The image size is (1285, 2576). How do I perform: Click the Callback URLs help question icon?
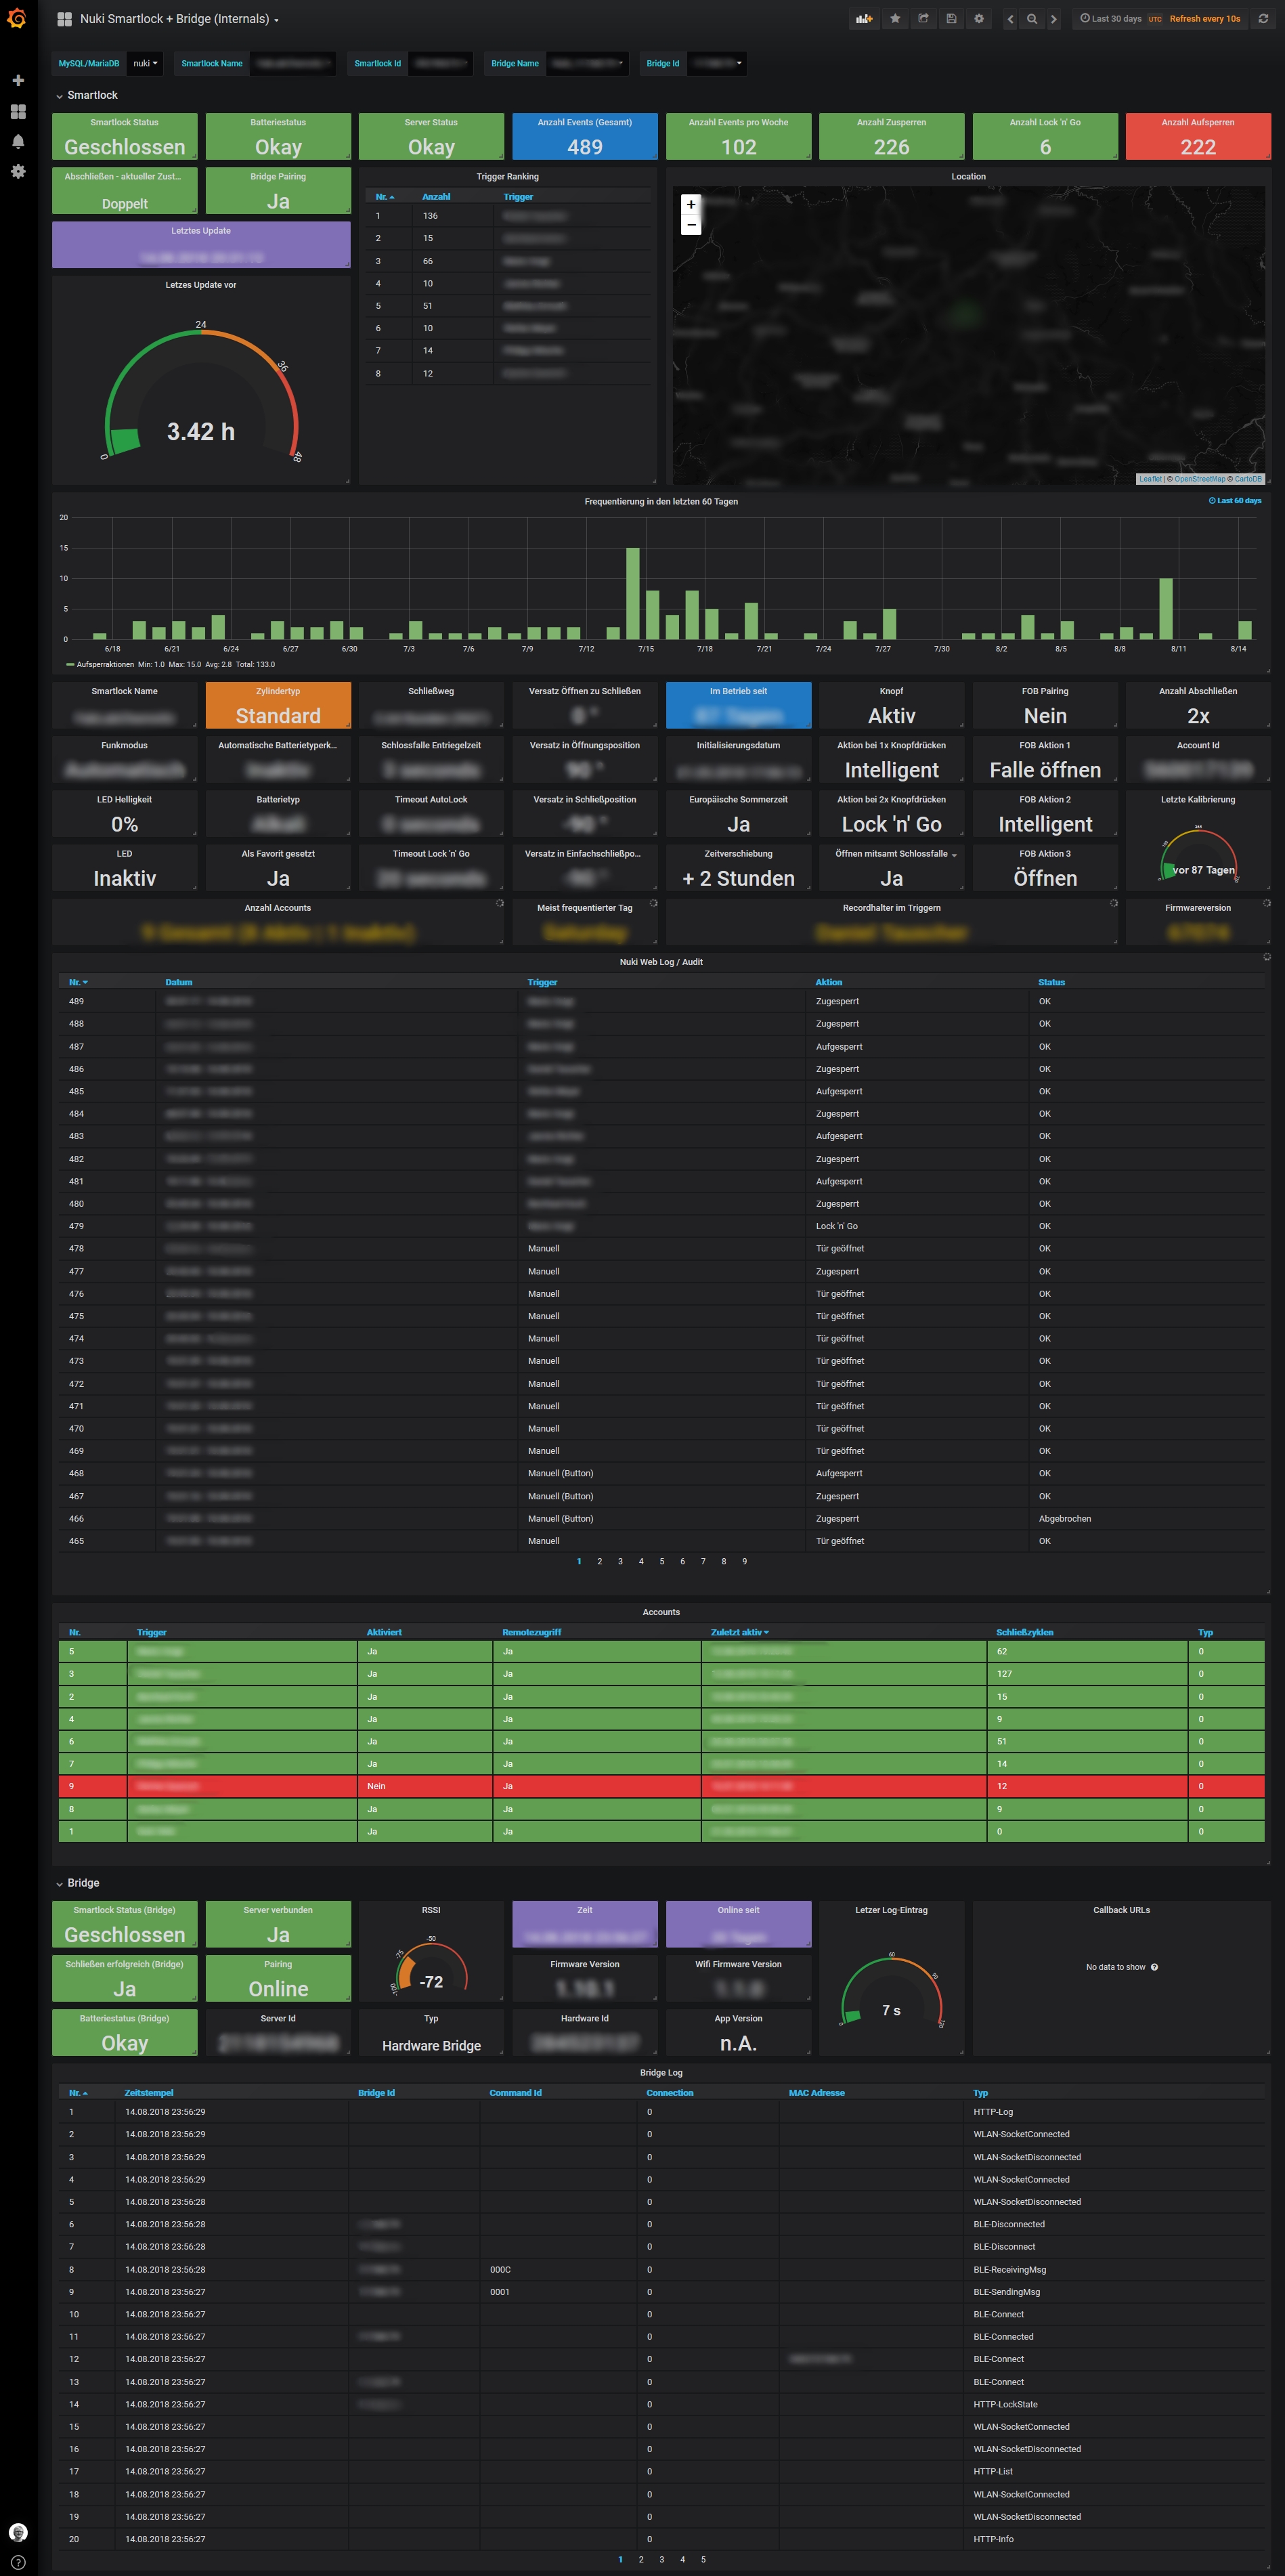pos(1154,1967)
